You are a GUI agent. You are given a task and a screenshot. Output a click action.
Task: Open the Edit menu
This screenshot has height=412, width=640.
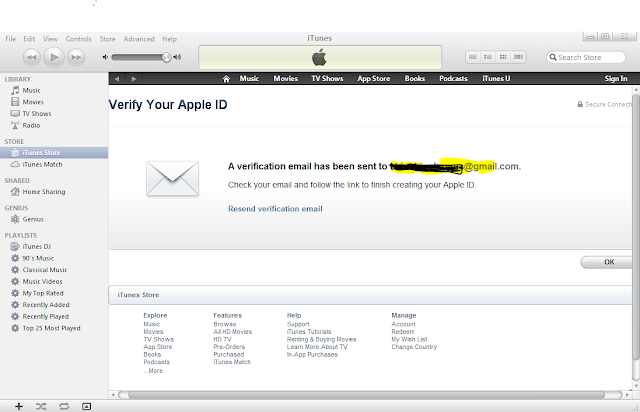click(29, 39)
